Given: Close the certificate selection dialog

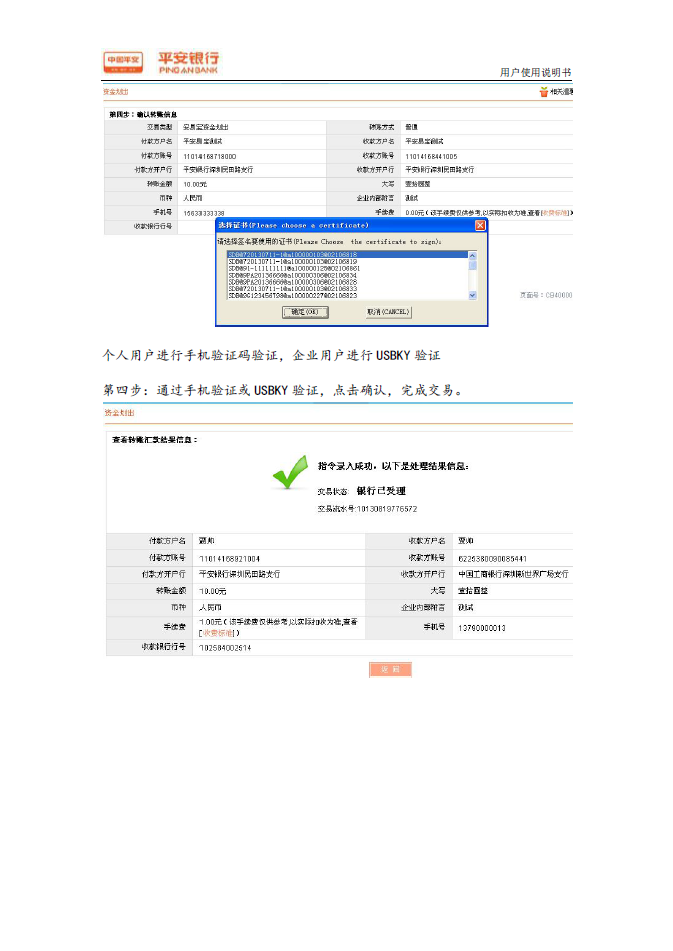Looking at the screenshot, I should [x=480, y=225].
